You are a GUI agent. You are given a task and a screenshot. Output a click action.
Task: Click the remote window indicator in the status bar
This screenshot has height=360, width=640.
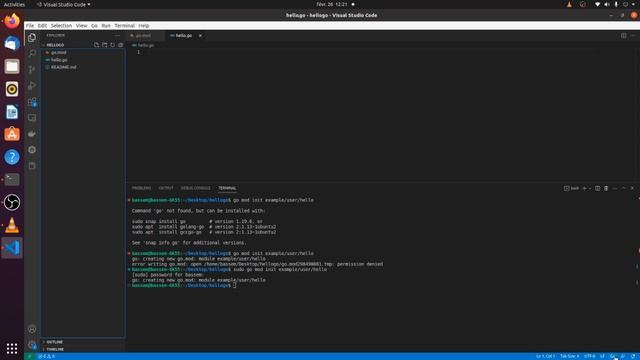click(x=29, y=356)
